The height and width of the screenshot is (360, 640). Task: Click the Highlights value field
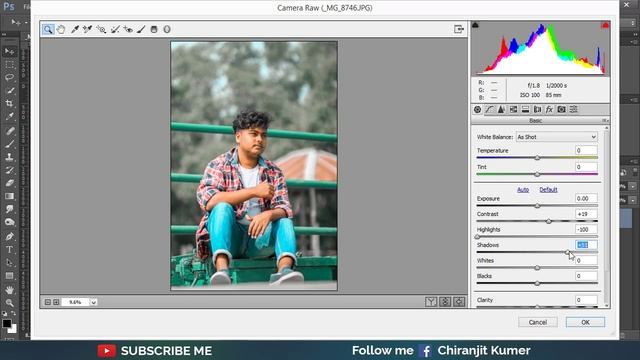pyautogui.click(x=586, y=229)
